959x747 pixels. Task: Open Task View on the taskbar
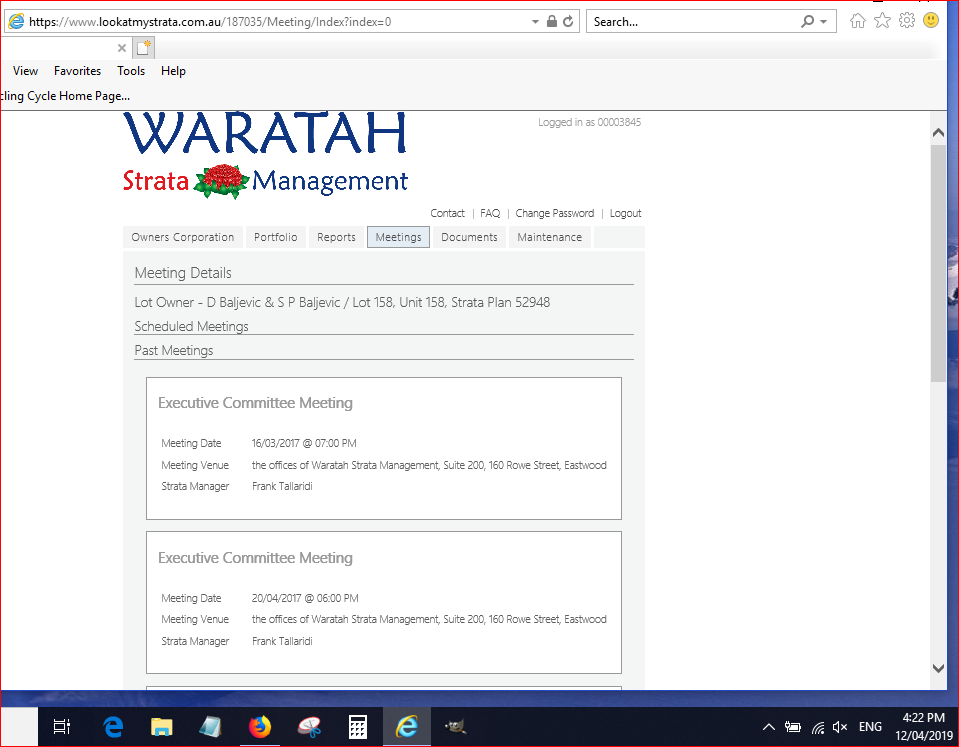(62, 726)
